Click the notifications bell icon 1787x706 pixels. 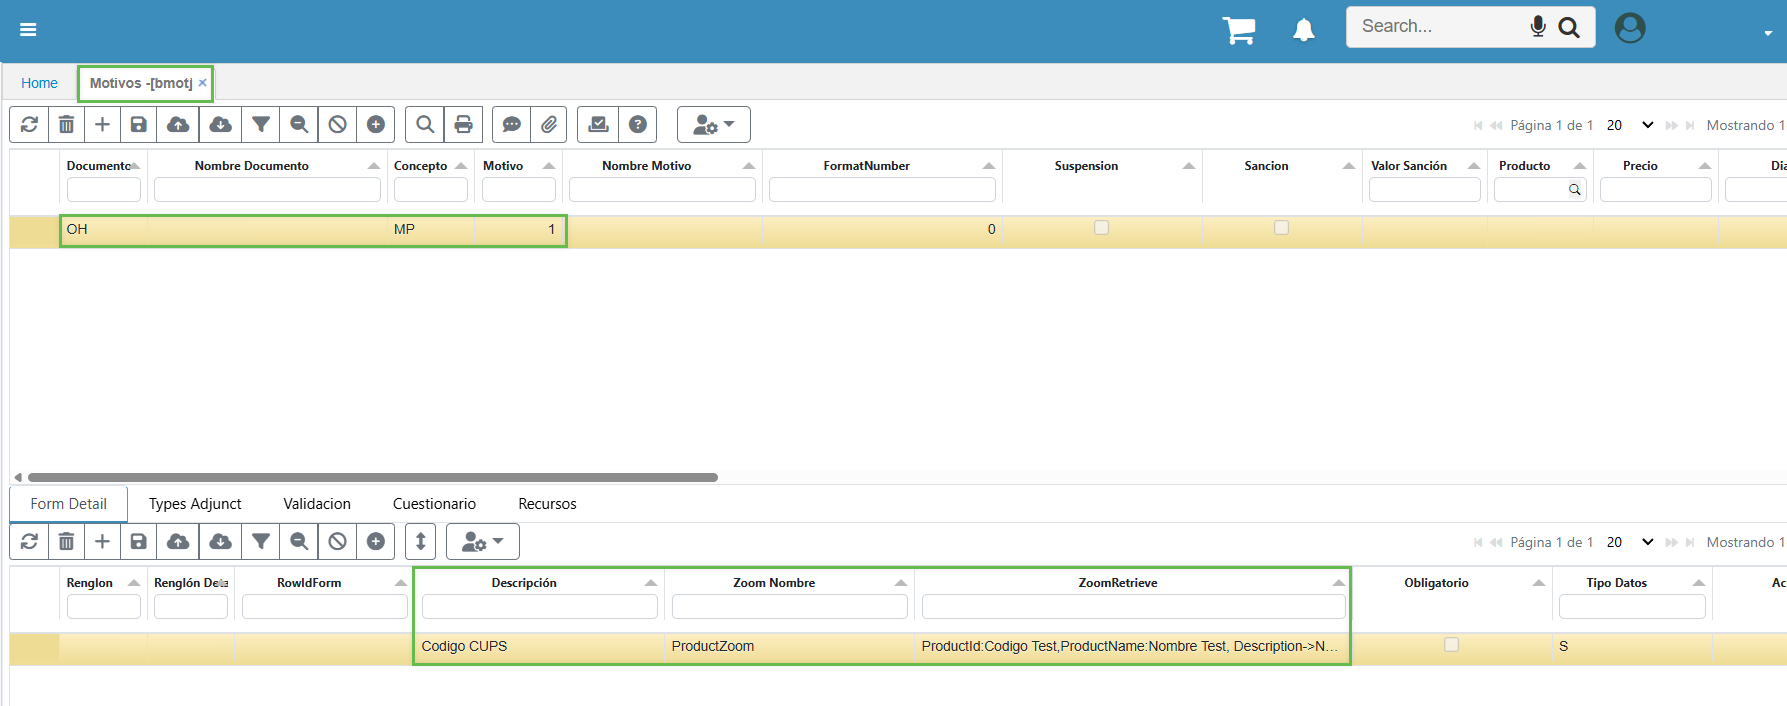(1303, 30)
